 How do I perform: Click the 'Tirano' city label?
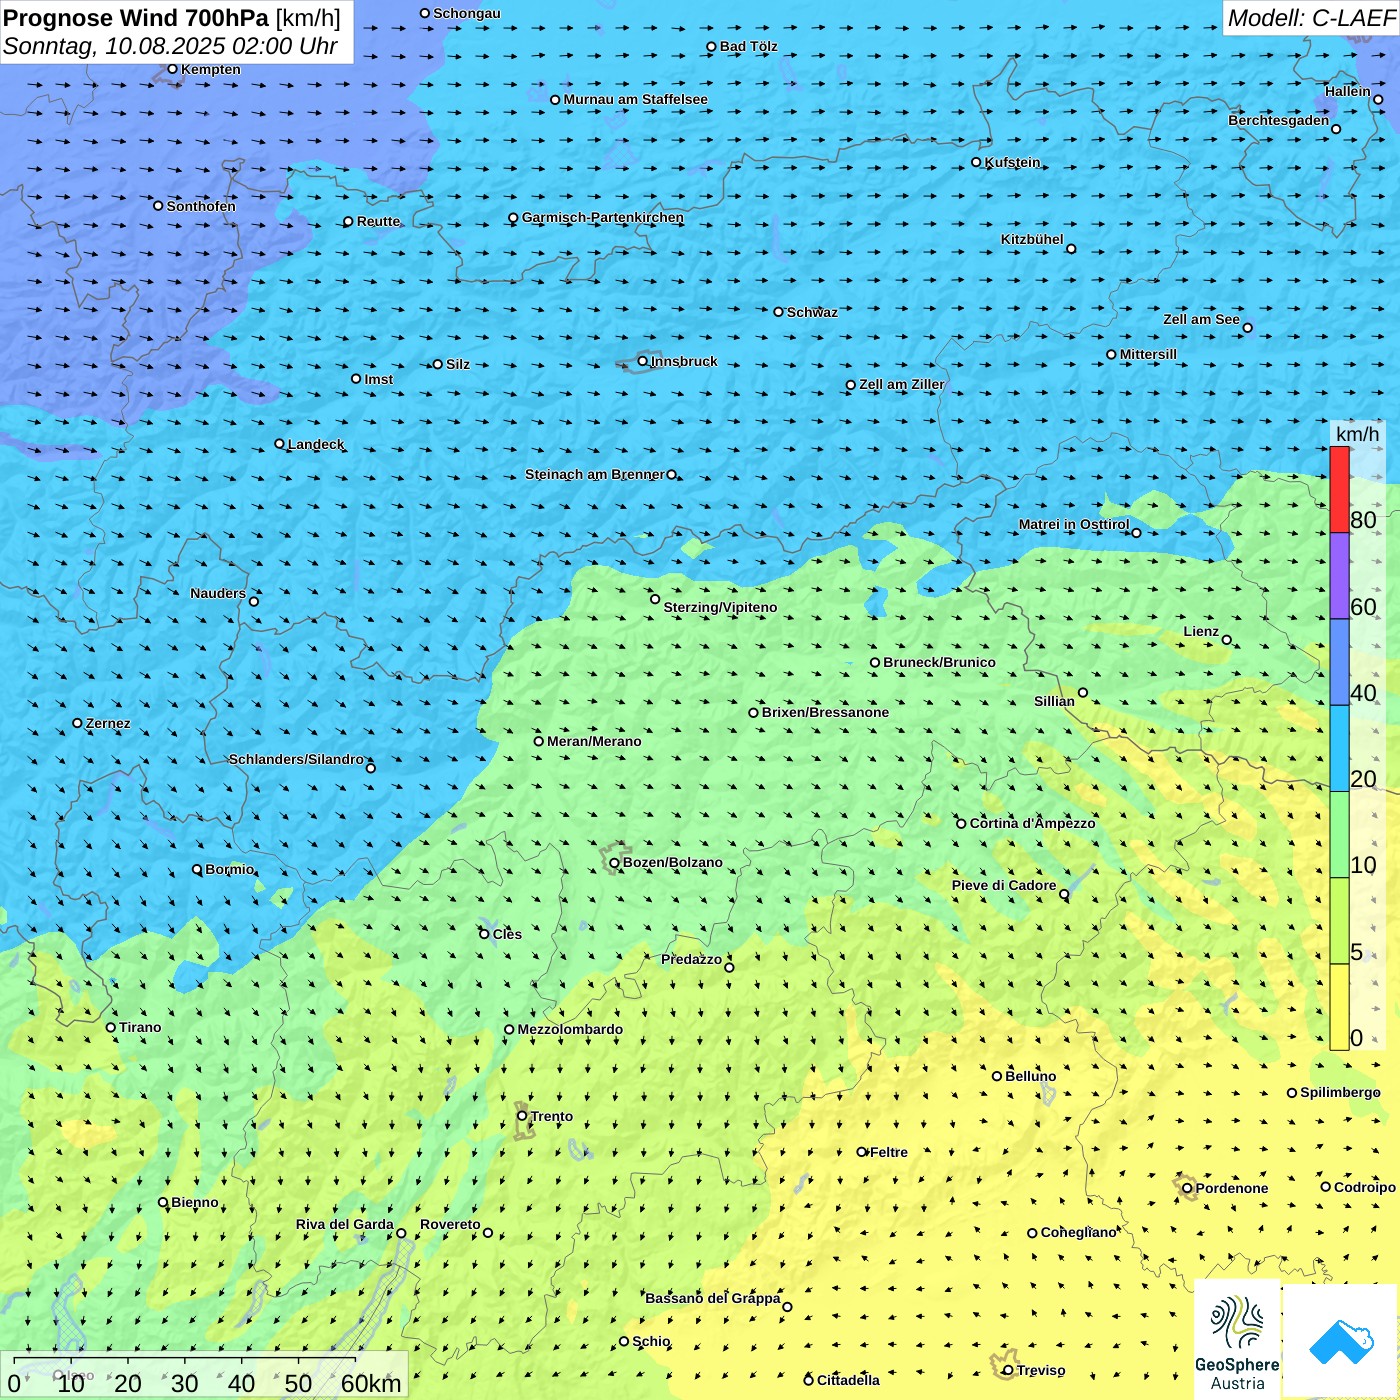(140, 1027)
